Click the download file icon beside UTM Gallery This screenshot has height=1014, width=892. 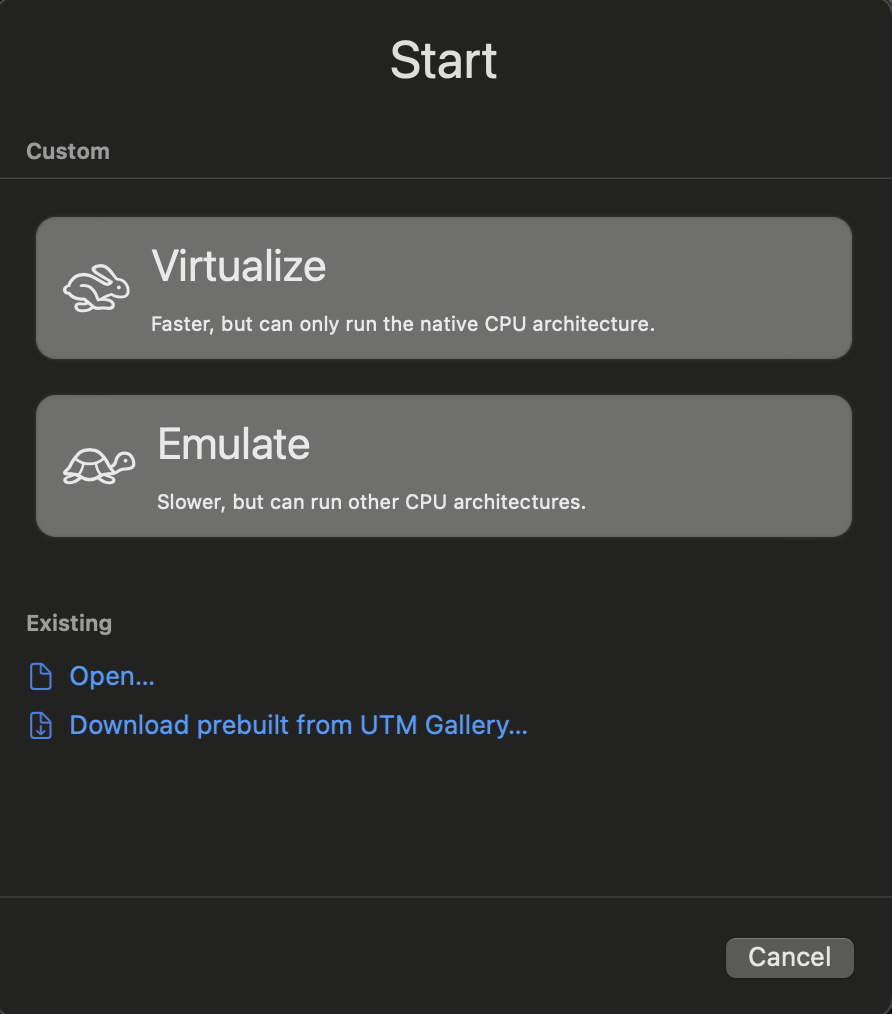click(x=40, y=725)
